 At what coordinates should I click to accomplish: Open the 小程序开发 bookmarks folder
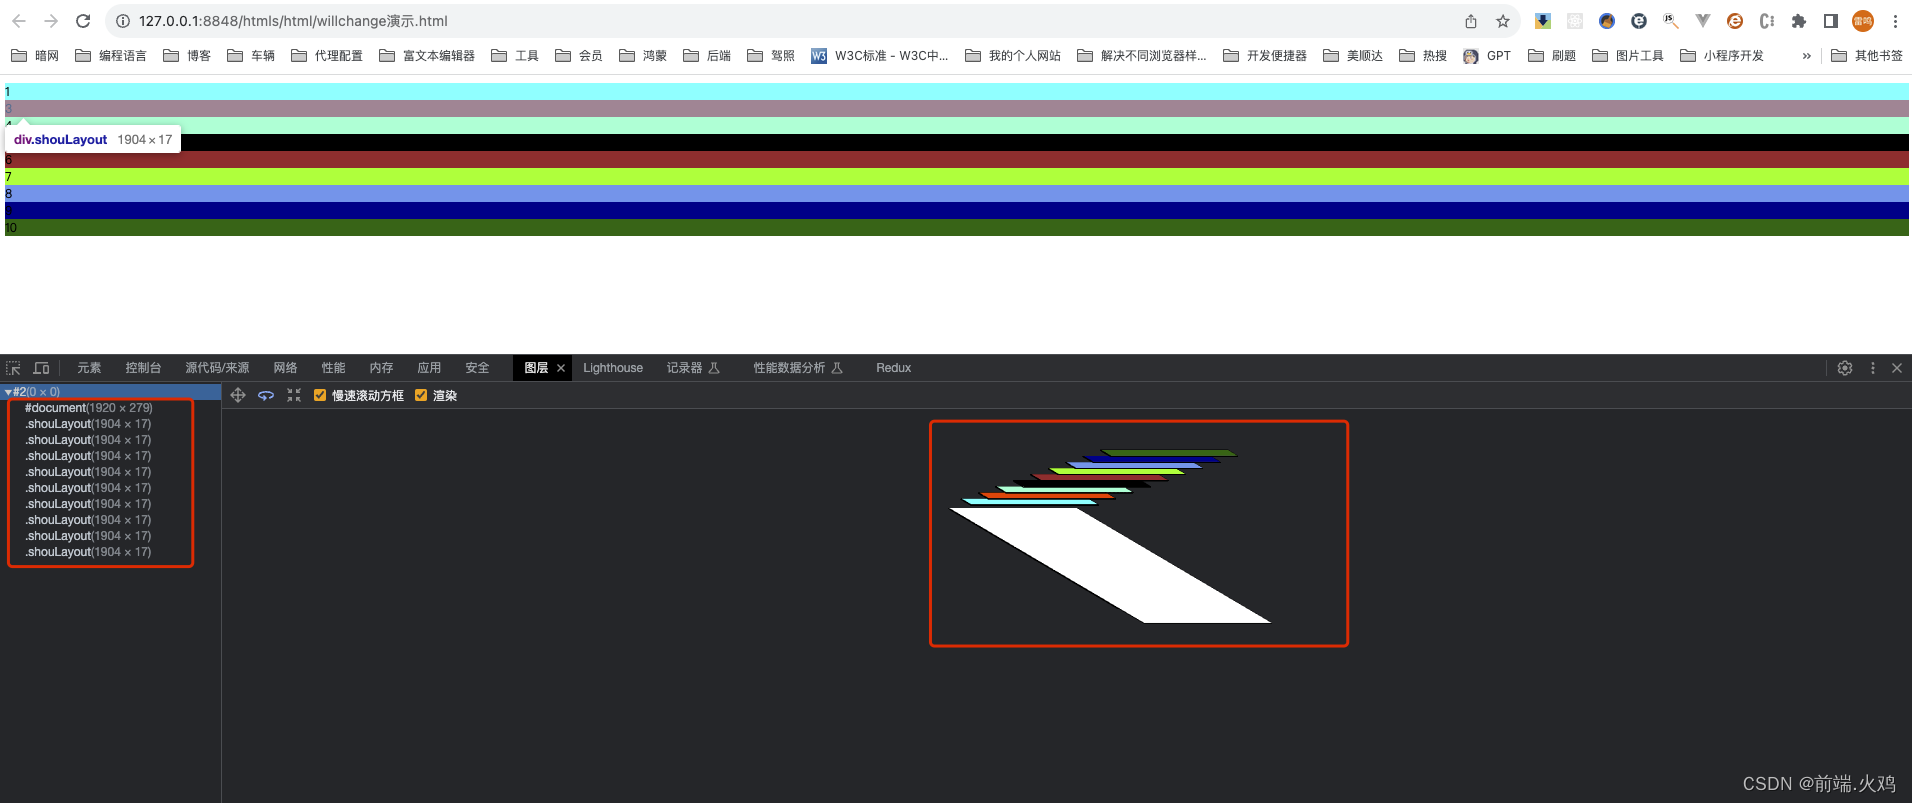pos(1722,56)
